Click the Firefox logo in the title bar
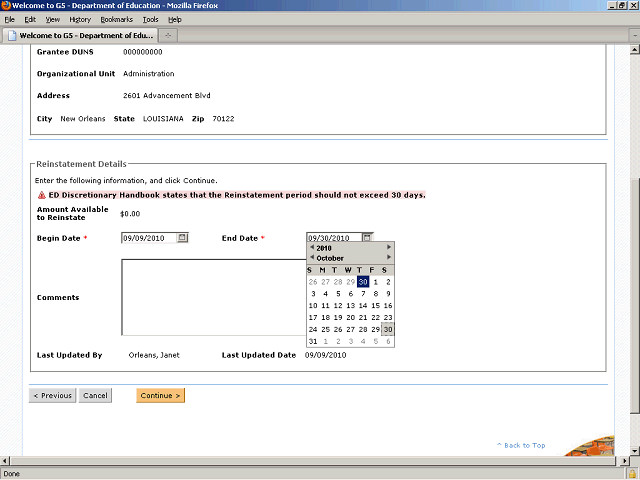 pyautogui.click(x=6, y=5)
